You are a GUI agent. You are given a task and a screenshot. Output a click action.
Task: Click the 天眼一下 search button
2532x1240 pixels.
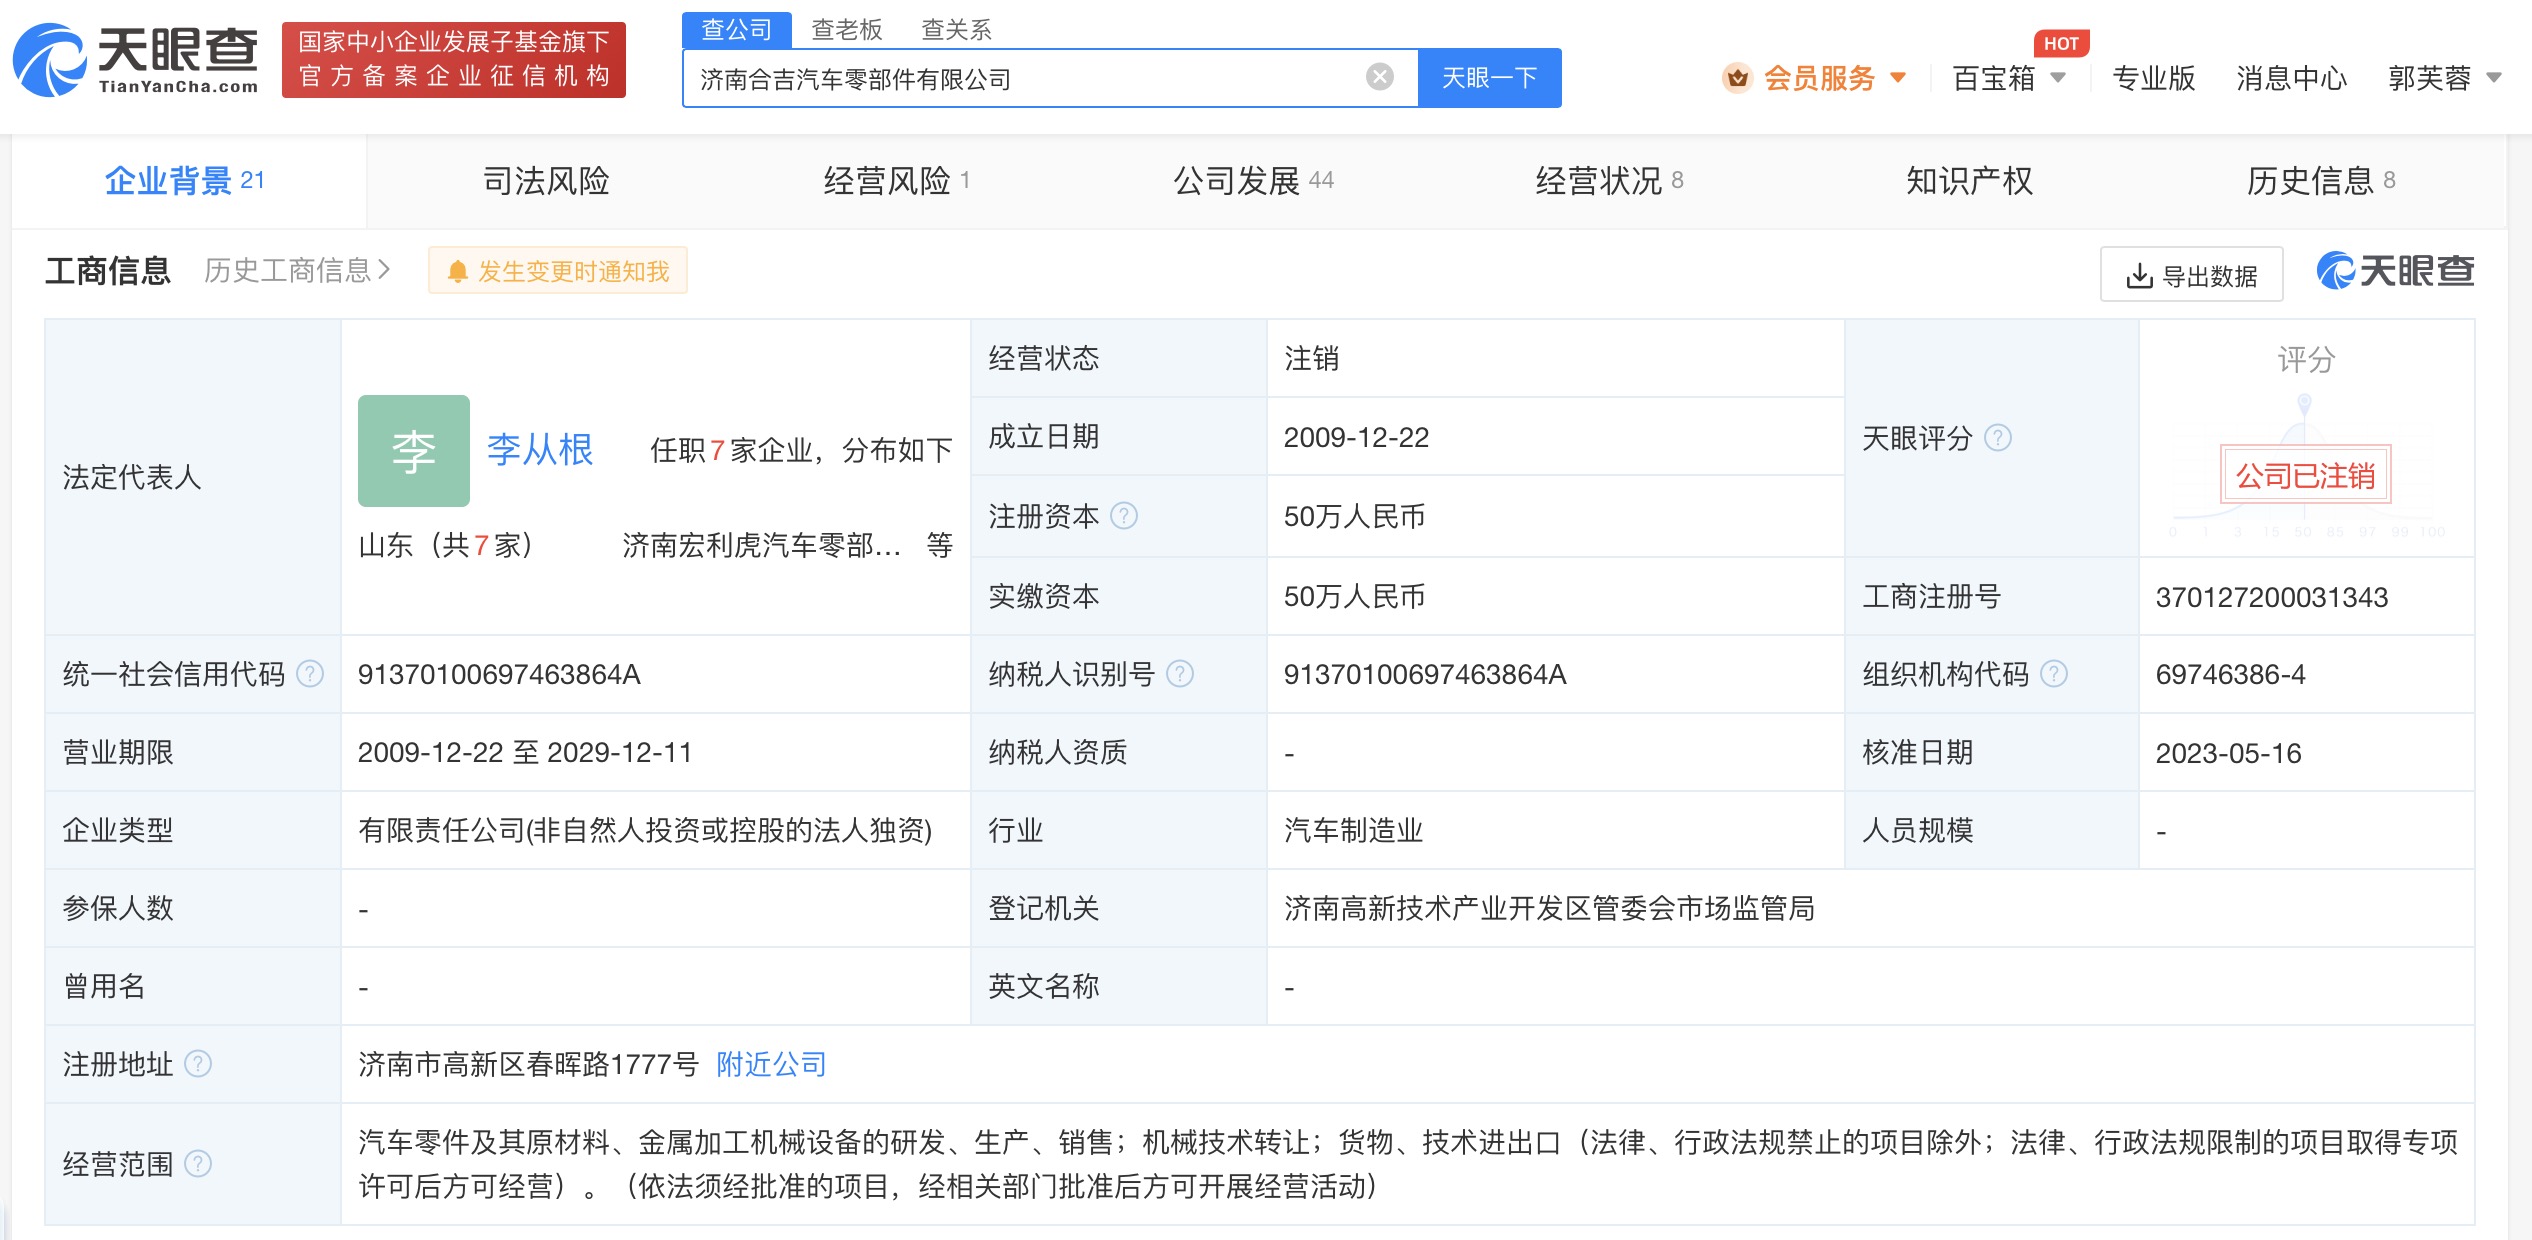point(1489,78)
